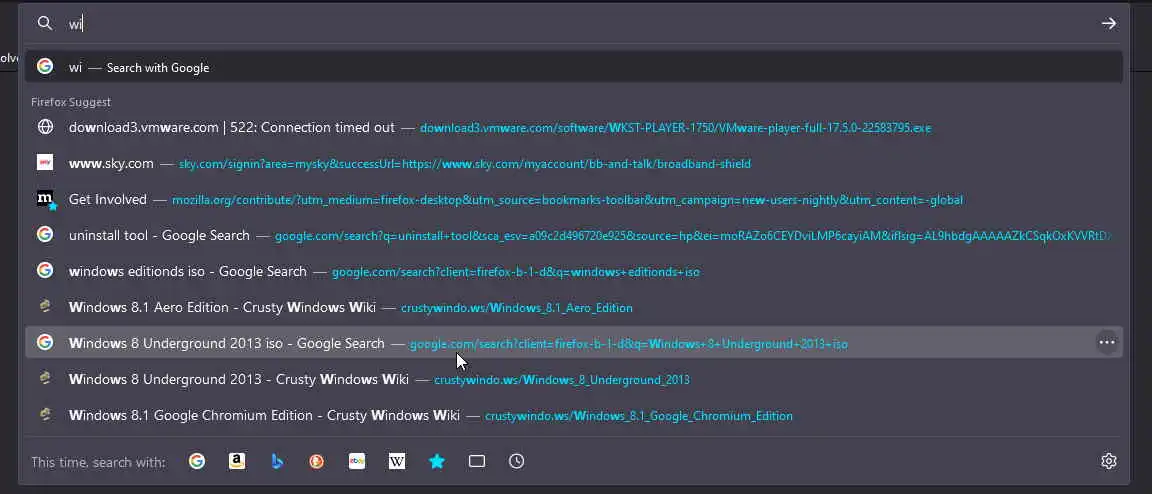Click the Google icon beside 'wi' suggestion
The image size is (1152, 494).
coord(45,67)
